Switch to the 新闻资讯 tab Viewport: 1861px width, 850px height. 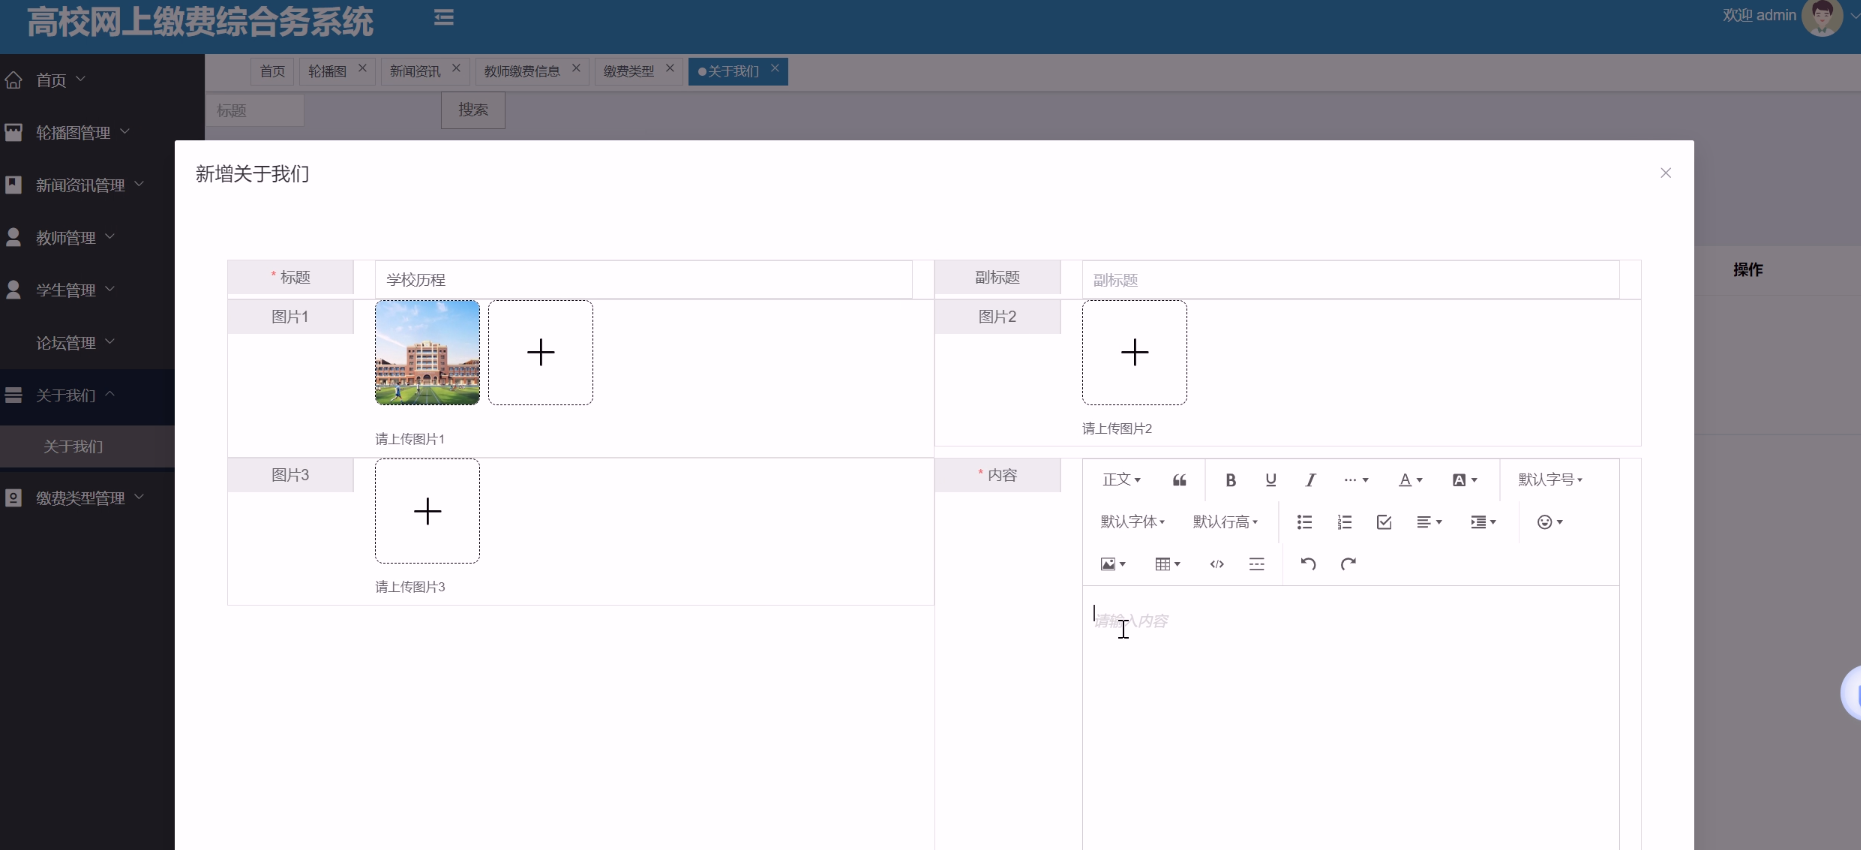[415, 71]
